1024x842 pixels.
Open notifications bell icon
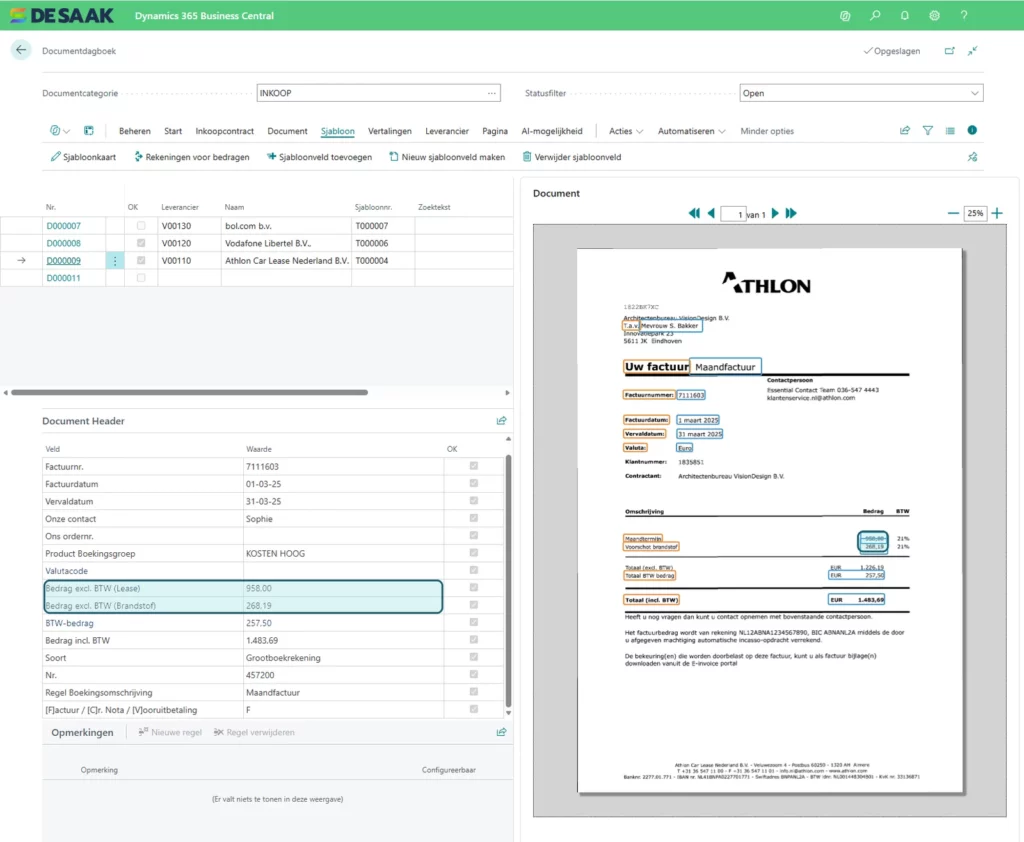(904, 16)
